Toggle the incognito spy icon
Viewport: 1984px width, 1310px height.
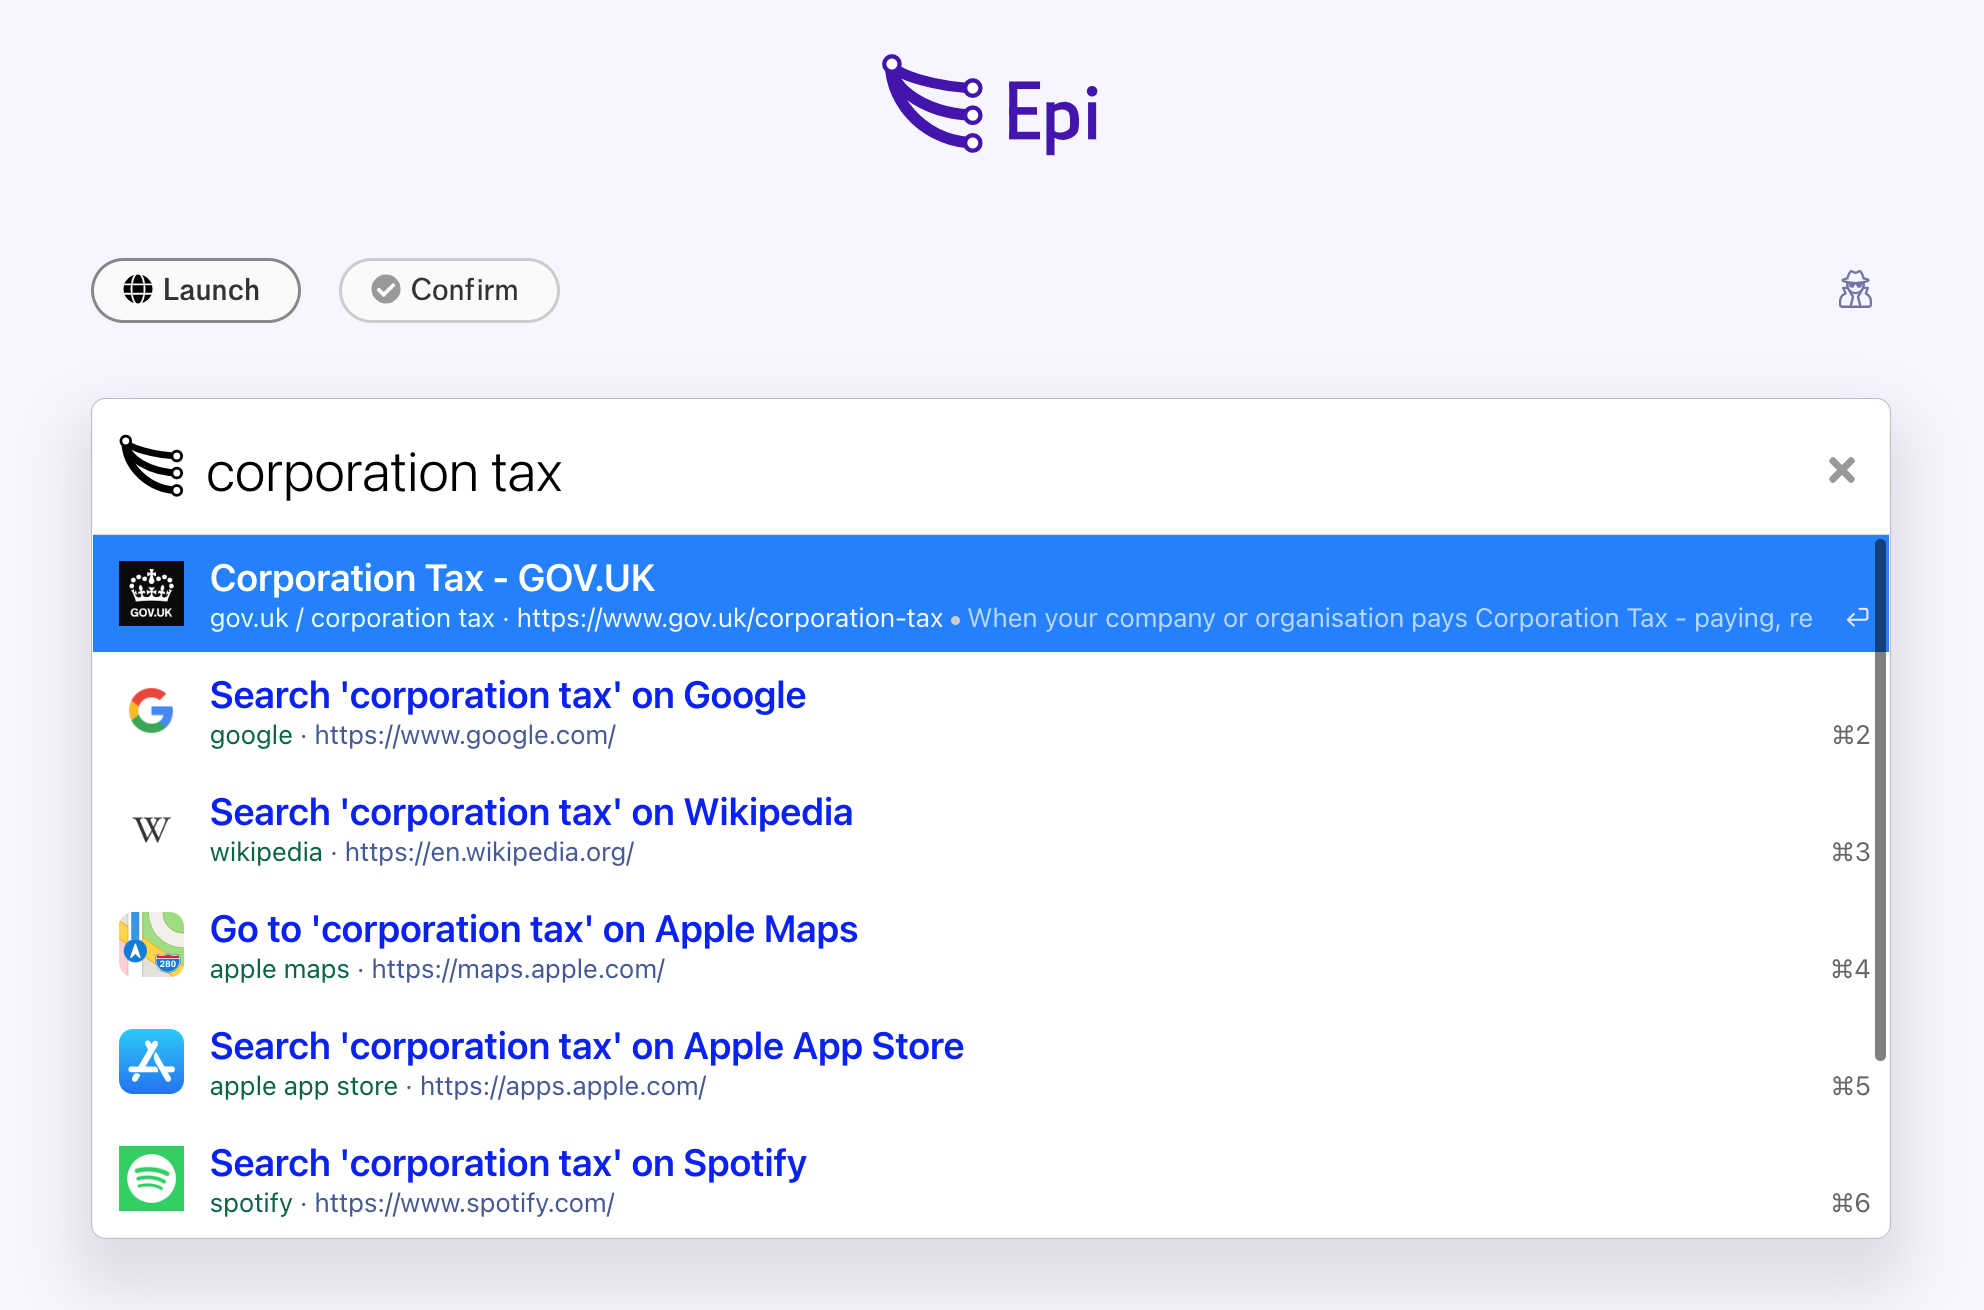[x=1855, y=290]
